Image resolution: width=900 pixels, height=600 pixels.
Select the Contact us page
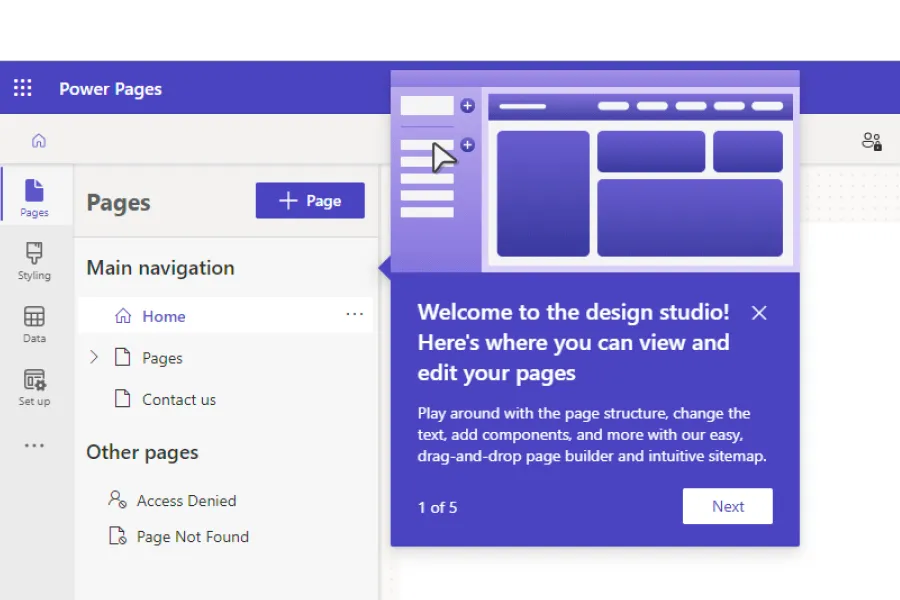click(180, 399)
